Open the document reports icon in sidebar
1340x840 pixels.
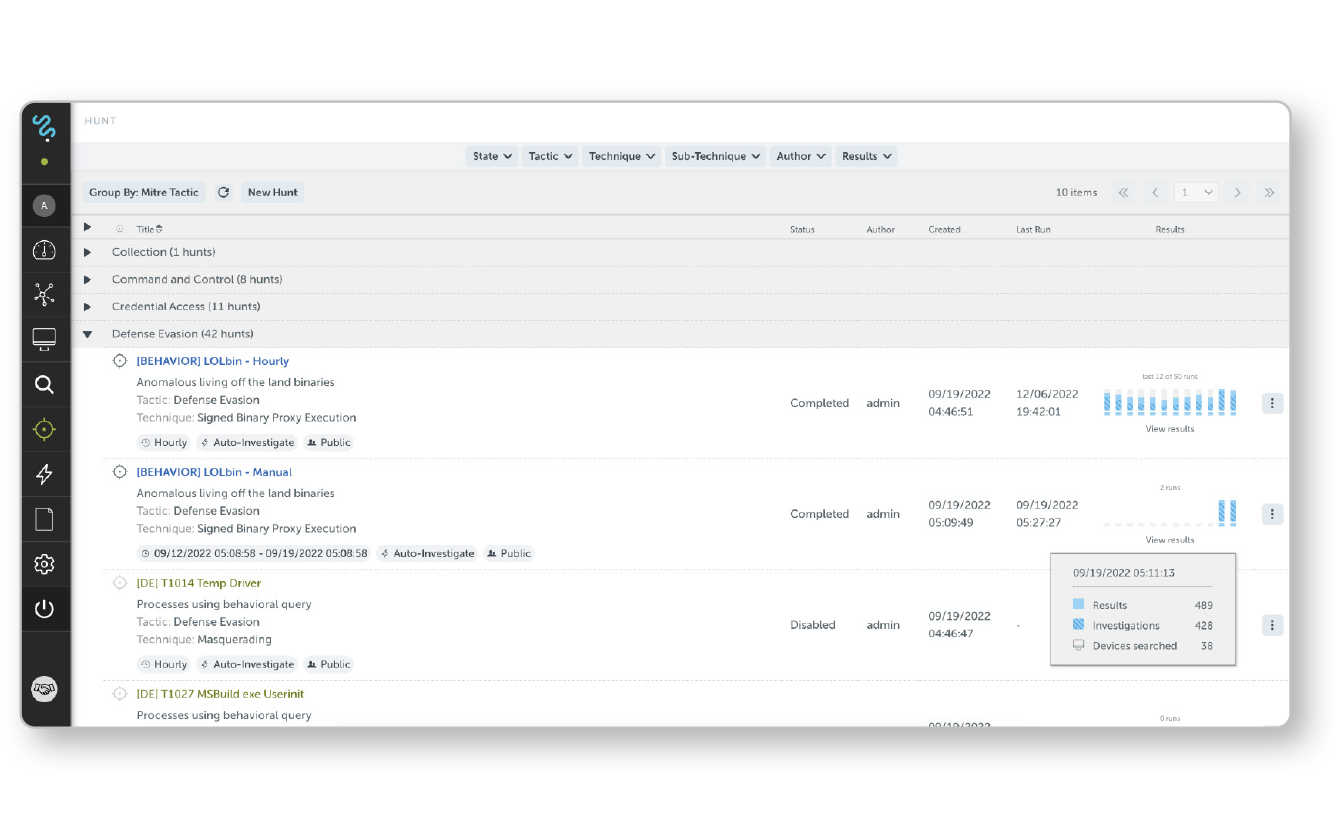(44, 519)
